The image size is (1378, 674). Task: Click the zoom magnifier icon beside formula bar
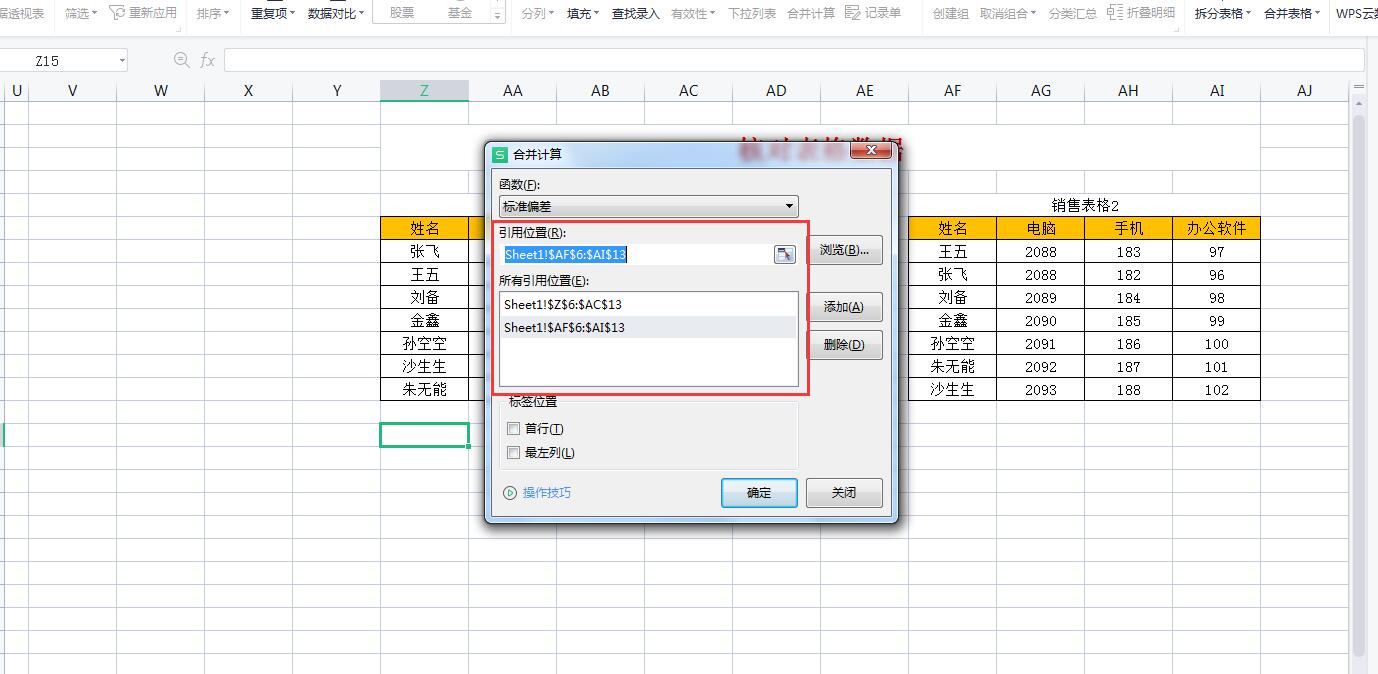click(x=181, y=60)
